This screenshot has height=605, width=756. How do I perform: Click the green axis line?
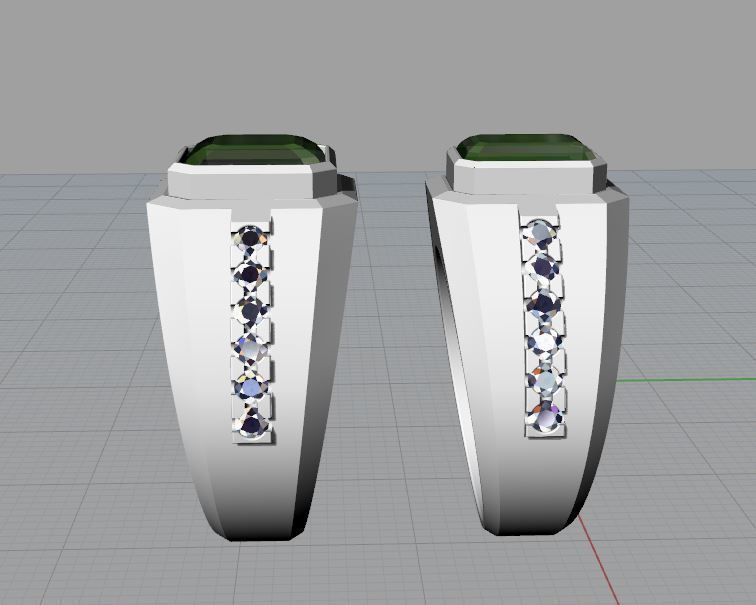[687, 380]
